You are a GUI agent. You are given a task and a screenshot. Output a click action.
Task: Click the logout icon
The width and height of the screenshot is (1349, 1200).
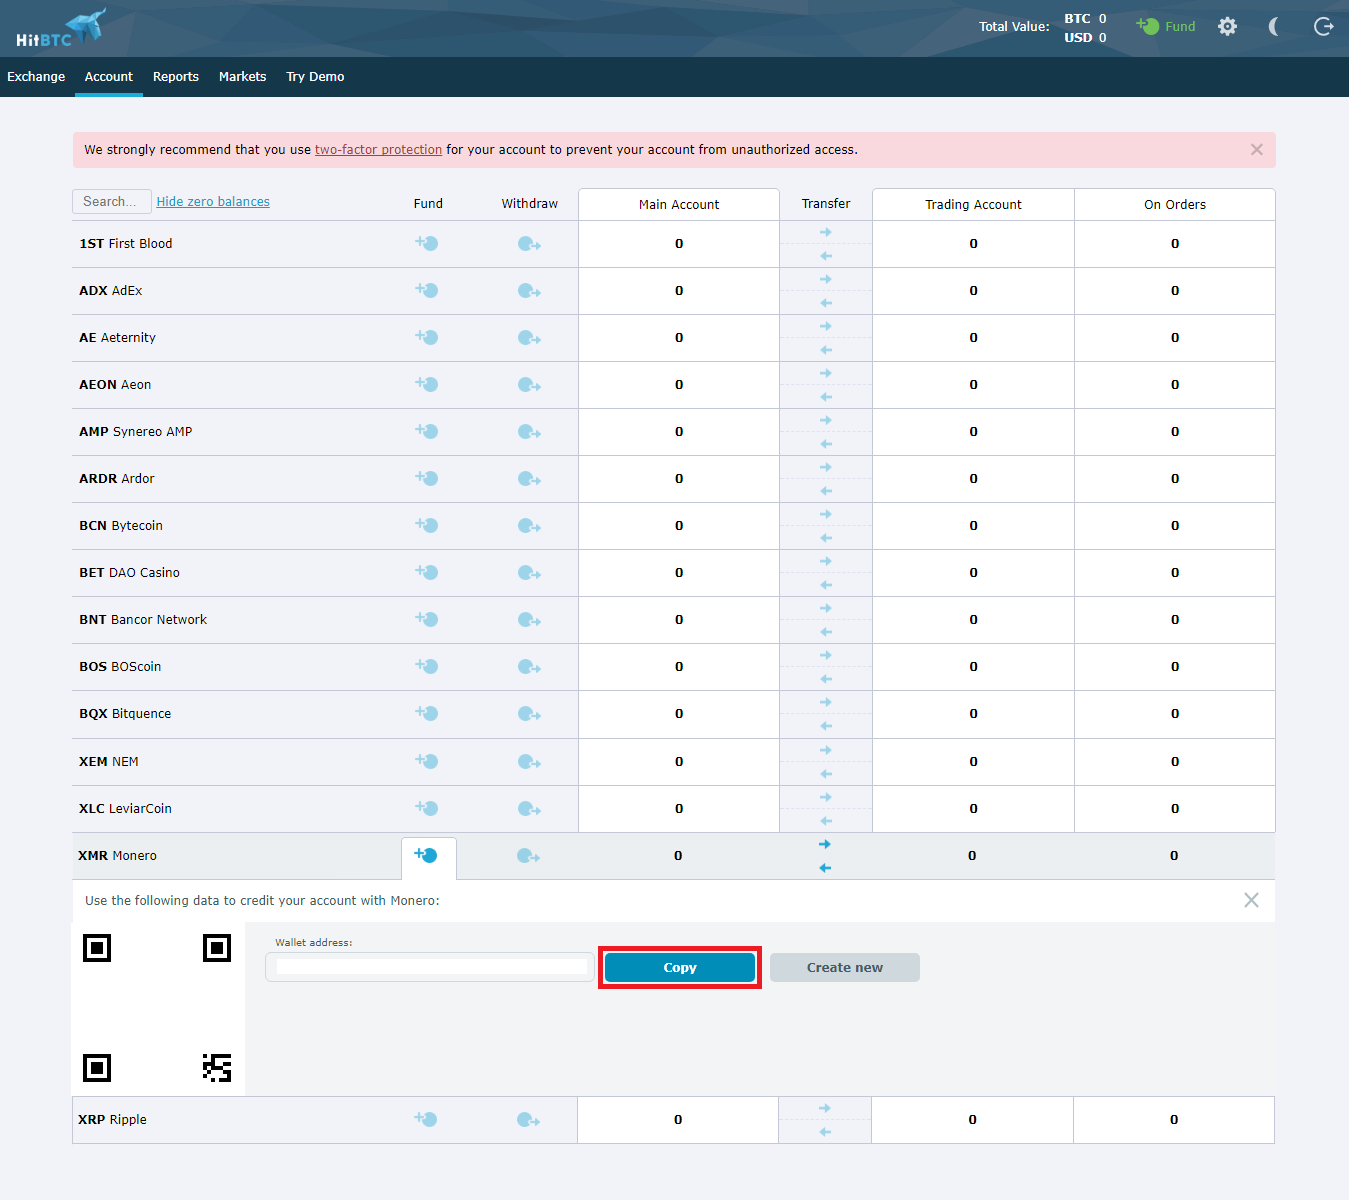[x=1323, y=27]
